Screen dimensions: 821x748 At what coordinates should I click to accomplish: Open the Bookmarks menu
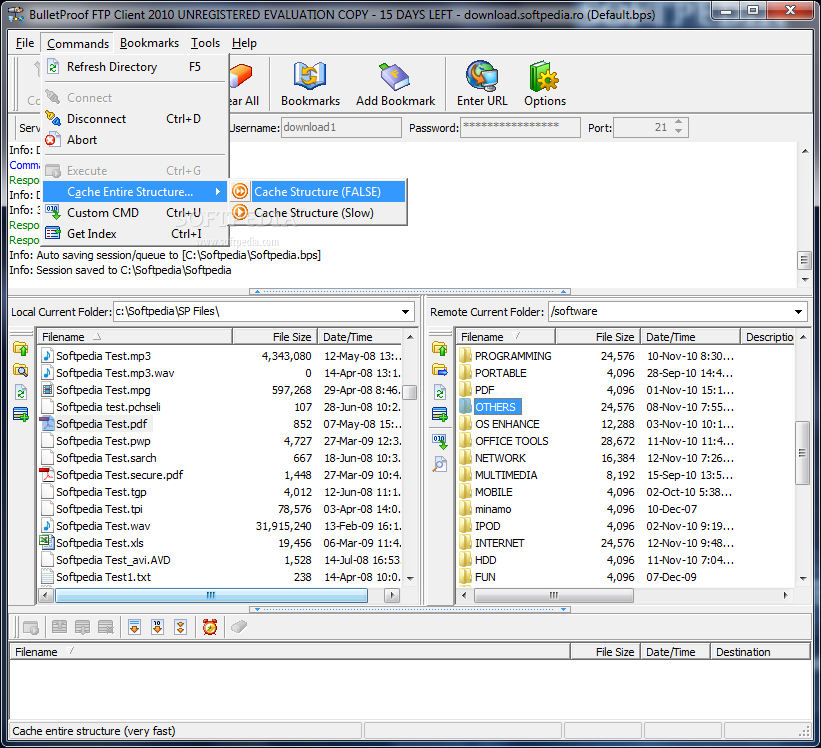(x=149, y=43)
